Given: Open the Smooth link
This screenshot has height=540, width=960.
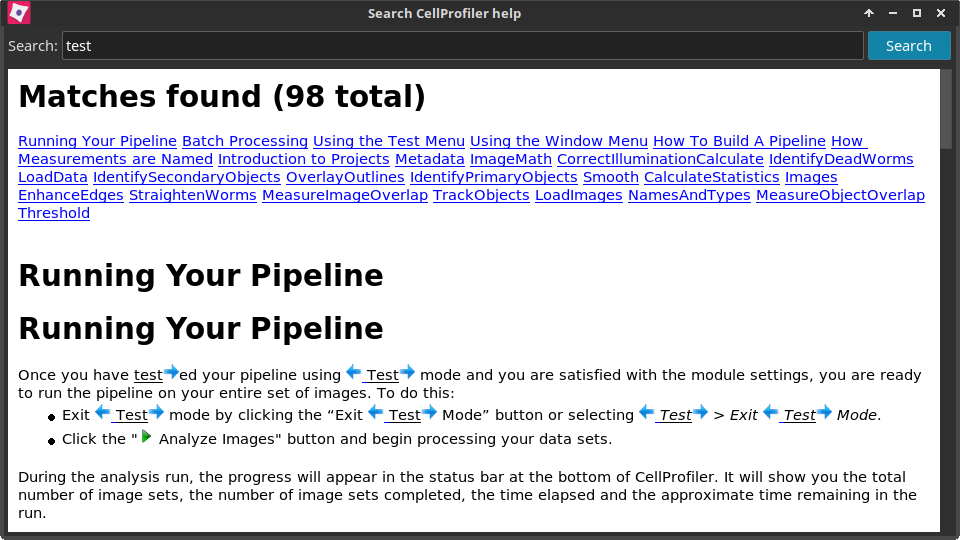Looking at the screenshot, I should click(x=610, y=177).
